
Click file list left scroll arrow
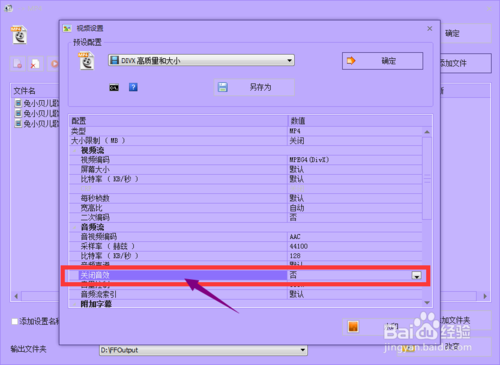tap(16, 296)
